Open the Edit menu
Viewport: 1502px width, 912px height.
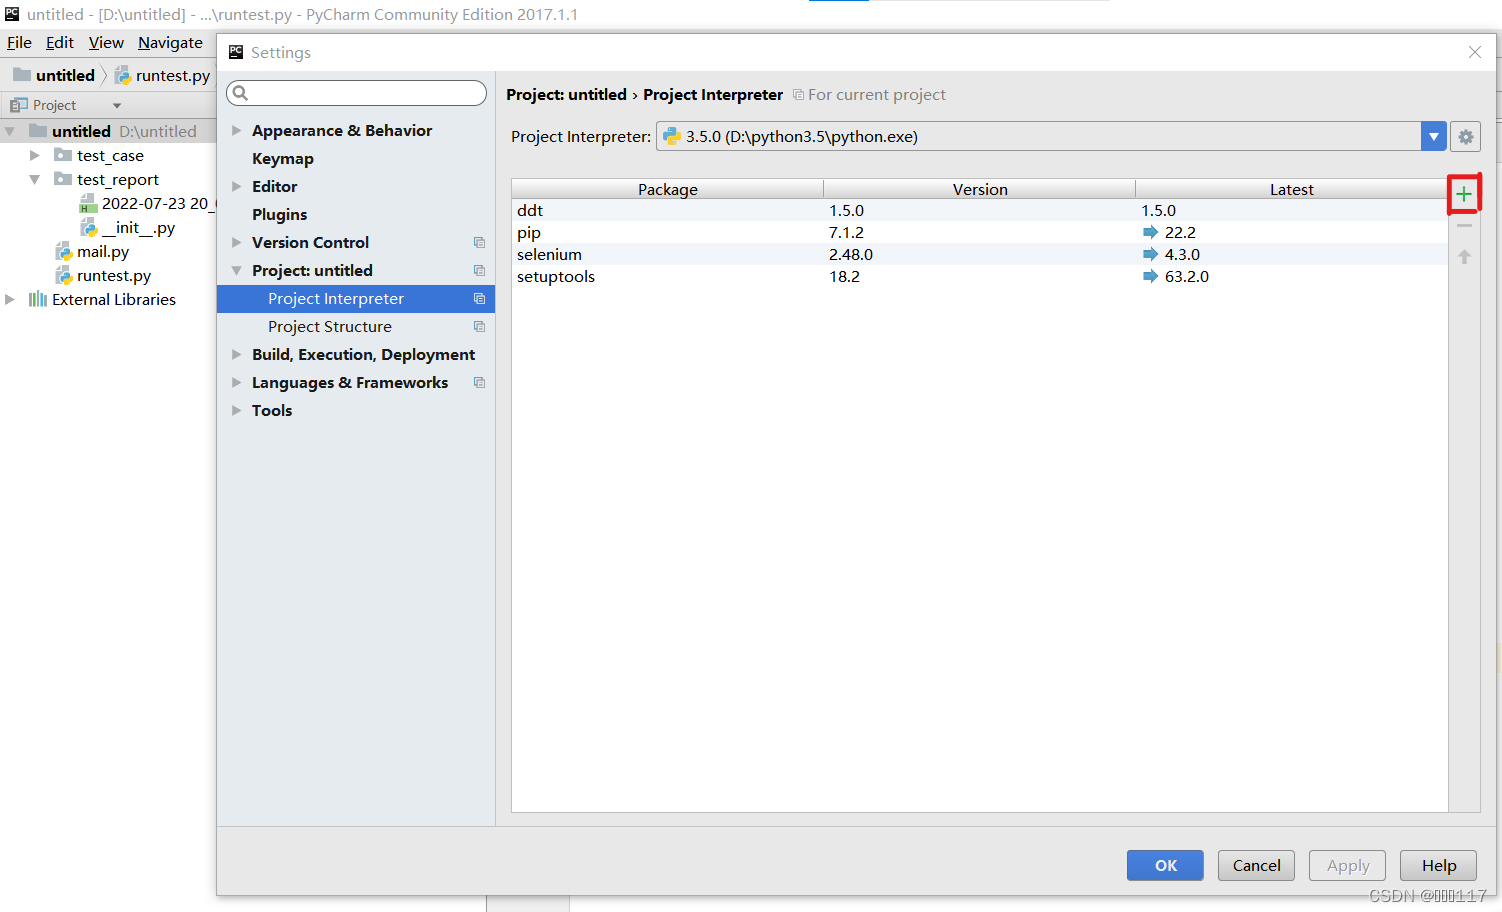[x=59, y=42]
